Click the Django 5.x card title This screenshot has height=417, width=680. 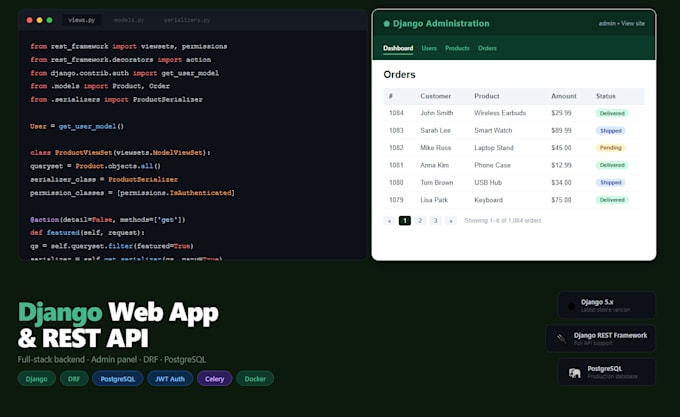tap(597, 302)
